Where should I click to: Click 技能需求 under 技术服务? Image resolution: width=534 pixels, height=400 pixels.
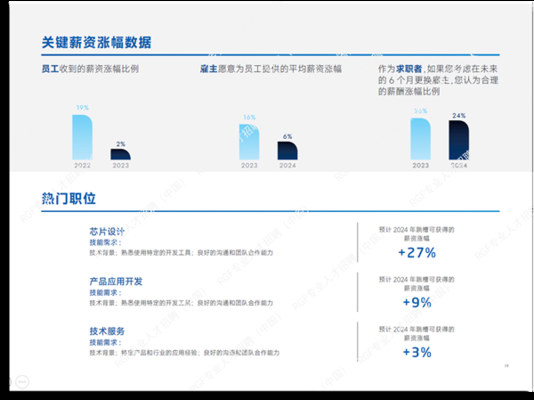(x=105, y=342)
